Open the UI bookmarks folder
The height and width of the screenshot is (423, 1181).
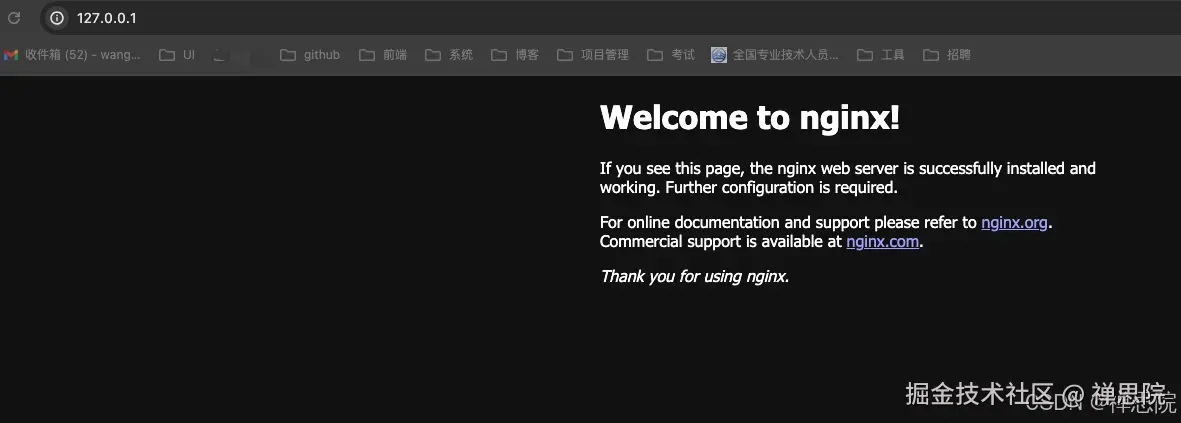pos(178,55)
